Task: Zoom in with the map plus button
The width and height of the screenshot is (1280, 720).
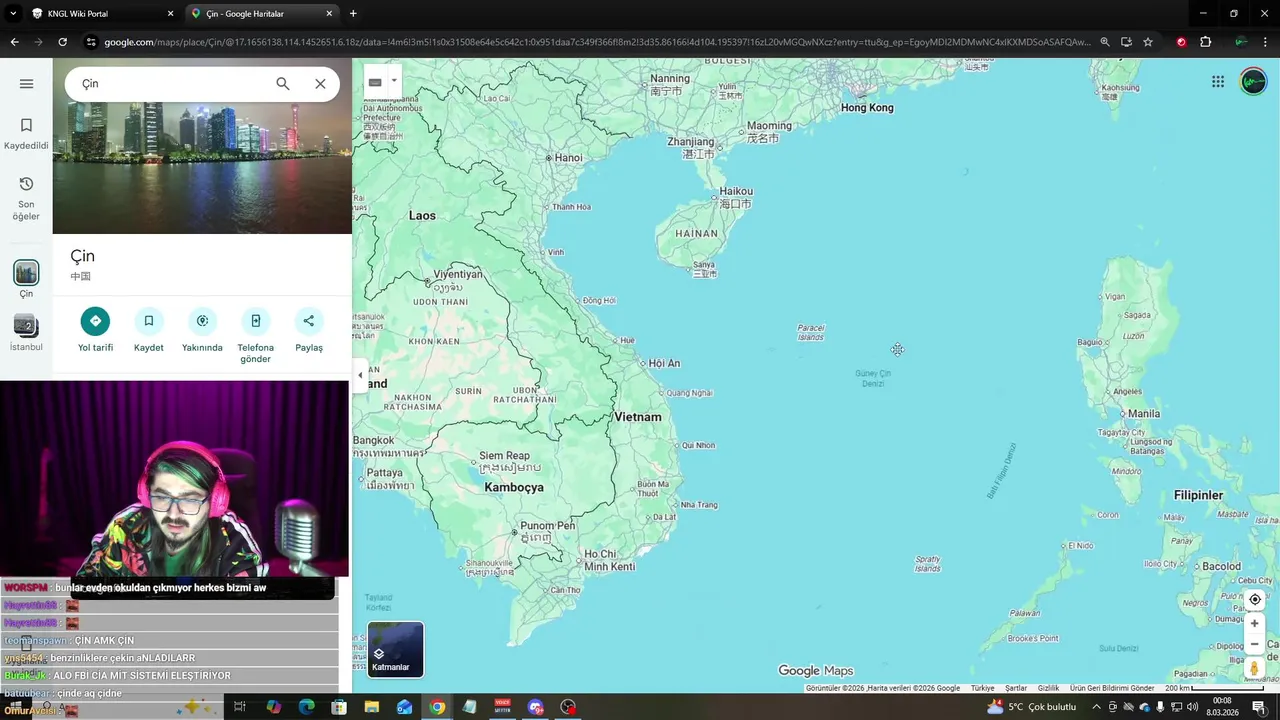Action: point(1255,623)
